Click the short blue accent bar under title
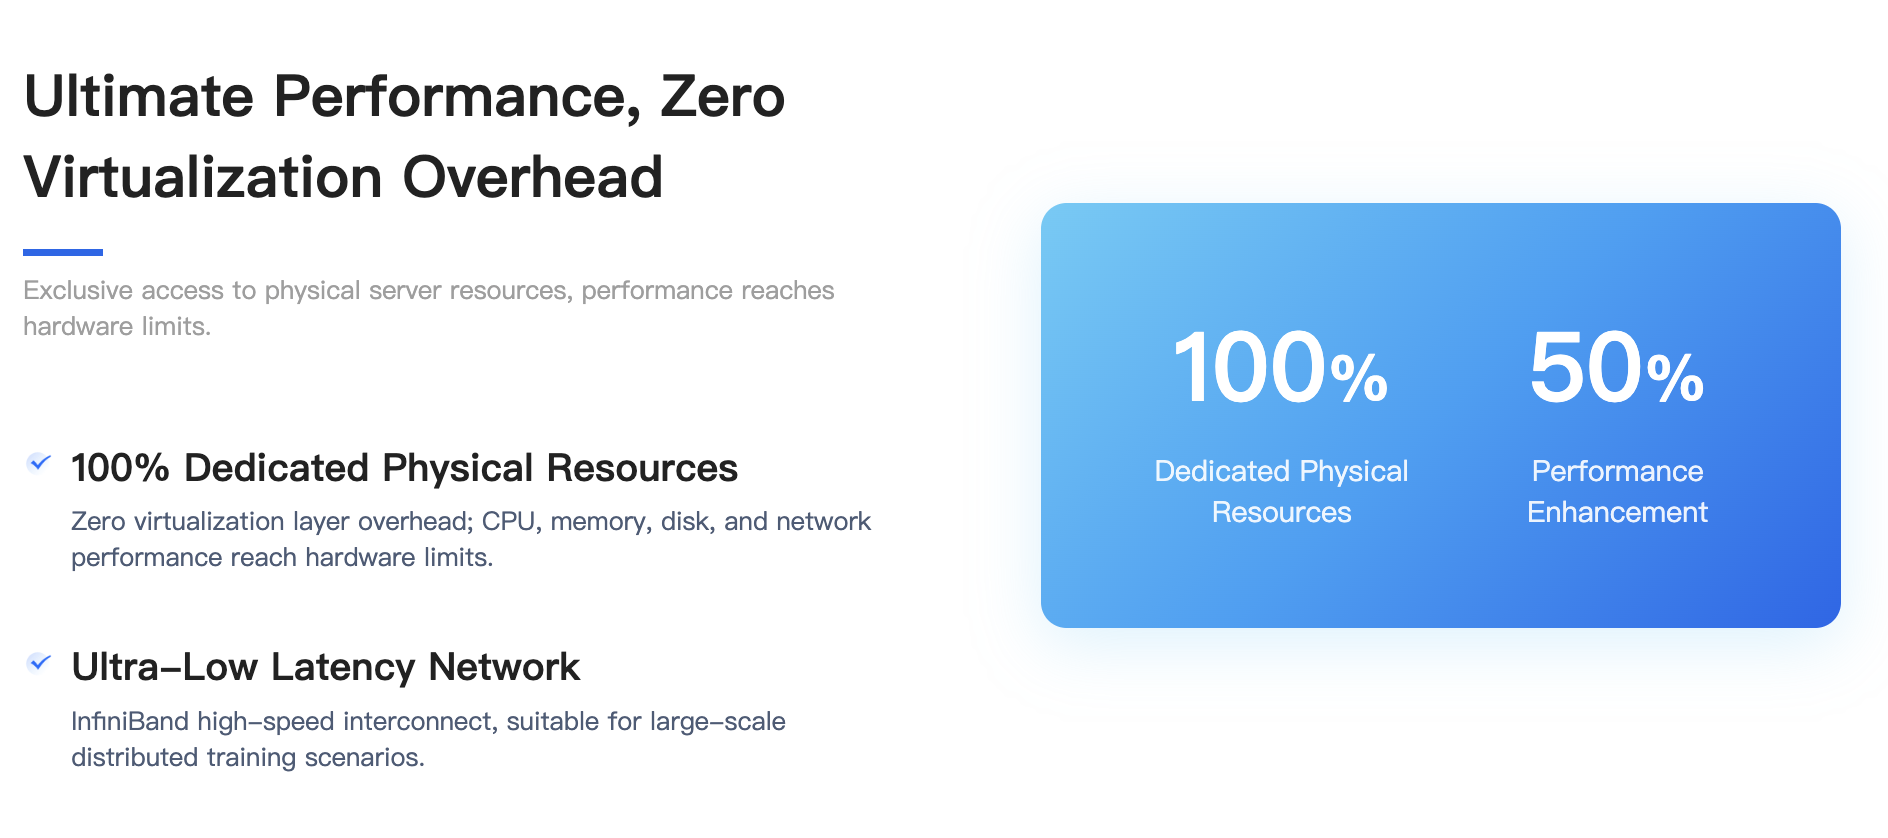The height and width of the screenshot is (838, 1888). 63,252
